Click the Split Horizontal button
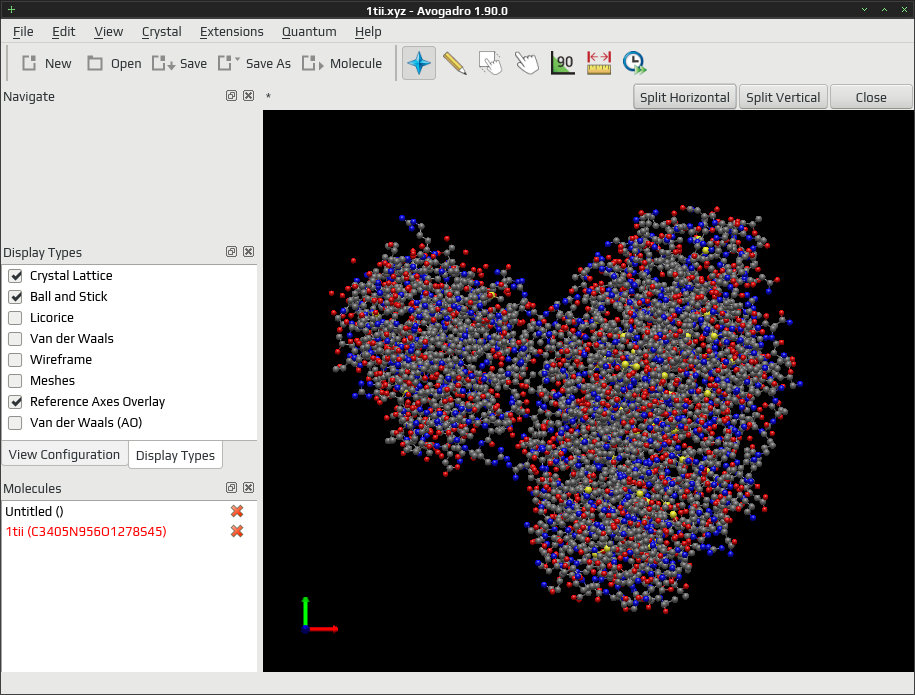The height and width of the screenshot is (695, 915). (684, 97)
